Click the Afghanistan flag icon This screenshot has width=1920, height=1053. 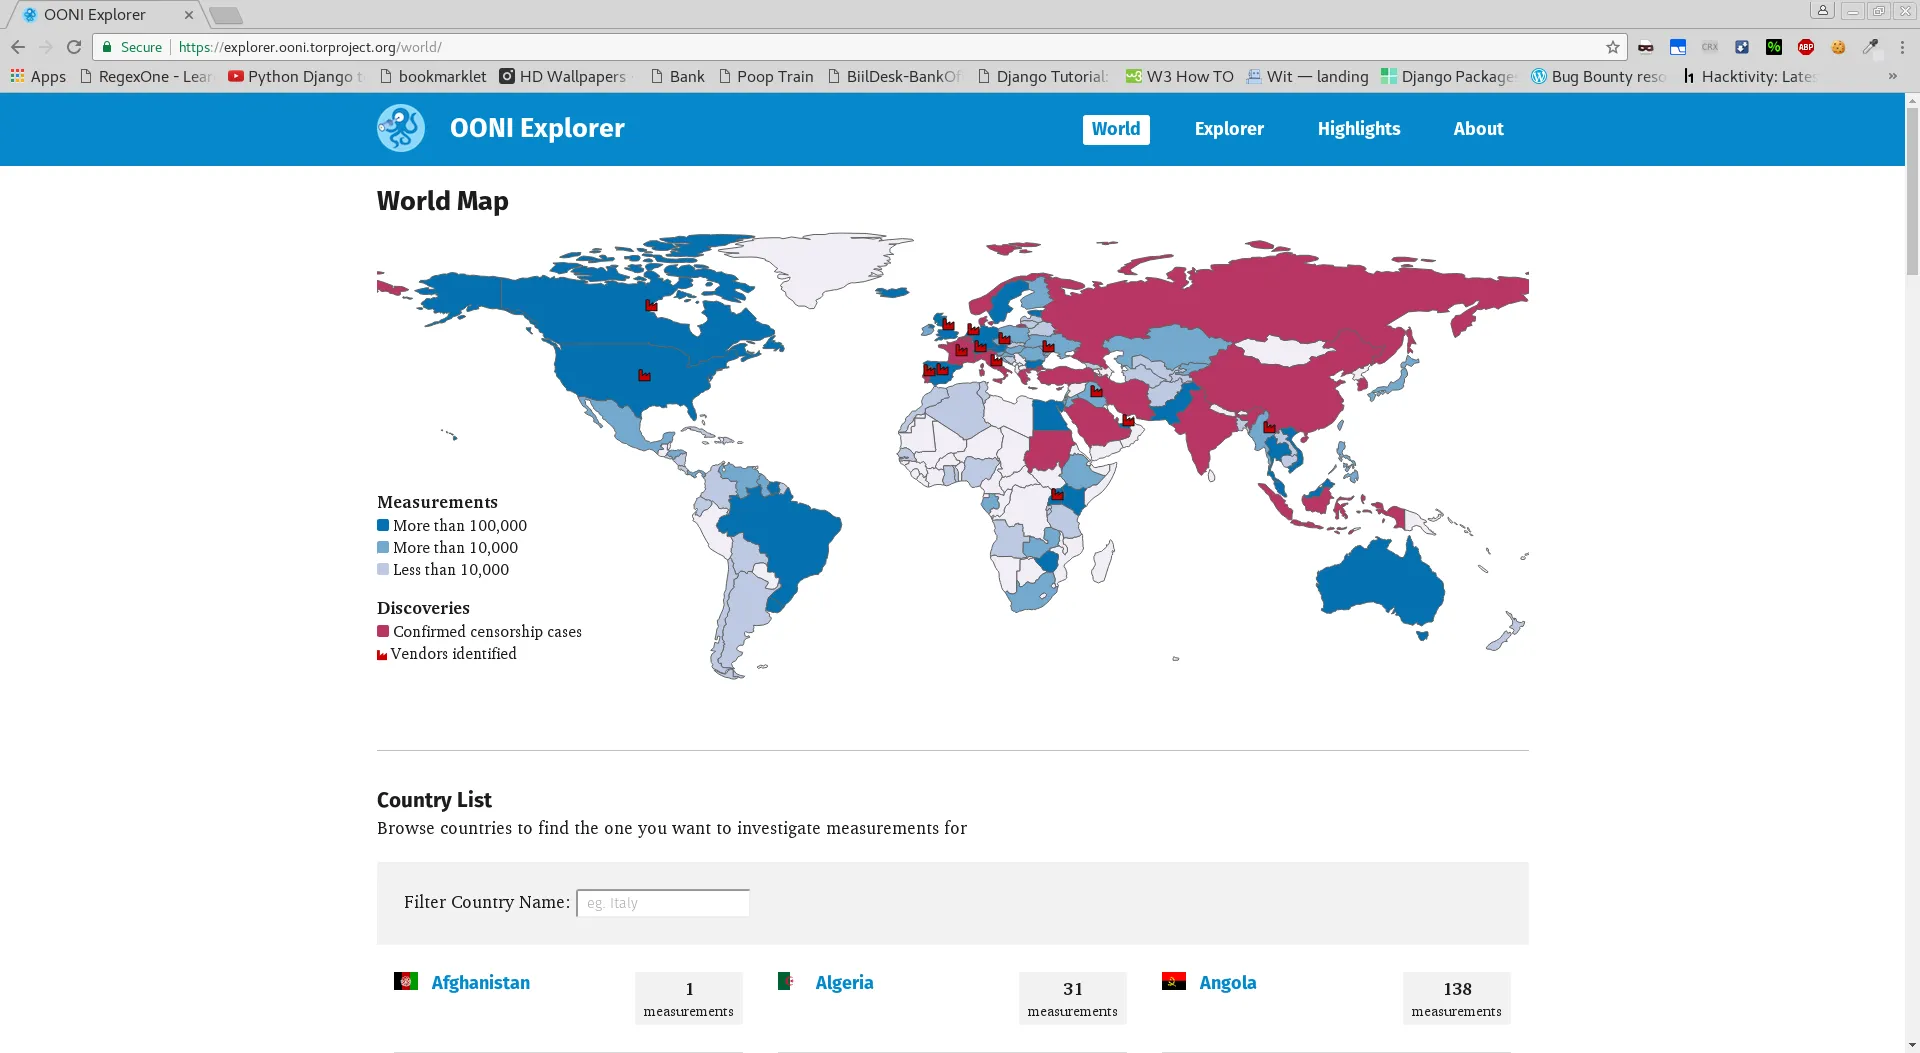click(406, 981)
